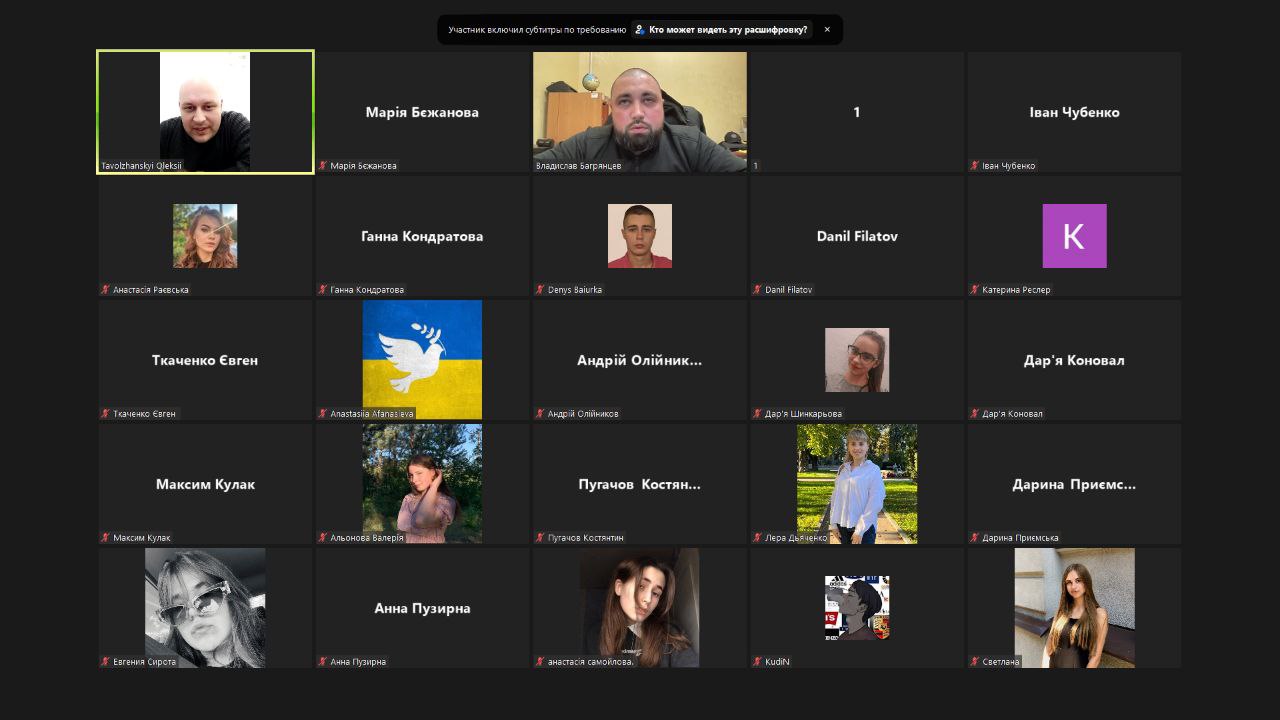Screen dimensions: 1280x720
Task: Click the large "Анна Пузирна" name in tile
Action: (422, 608)
